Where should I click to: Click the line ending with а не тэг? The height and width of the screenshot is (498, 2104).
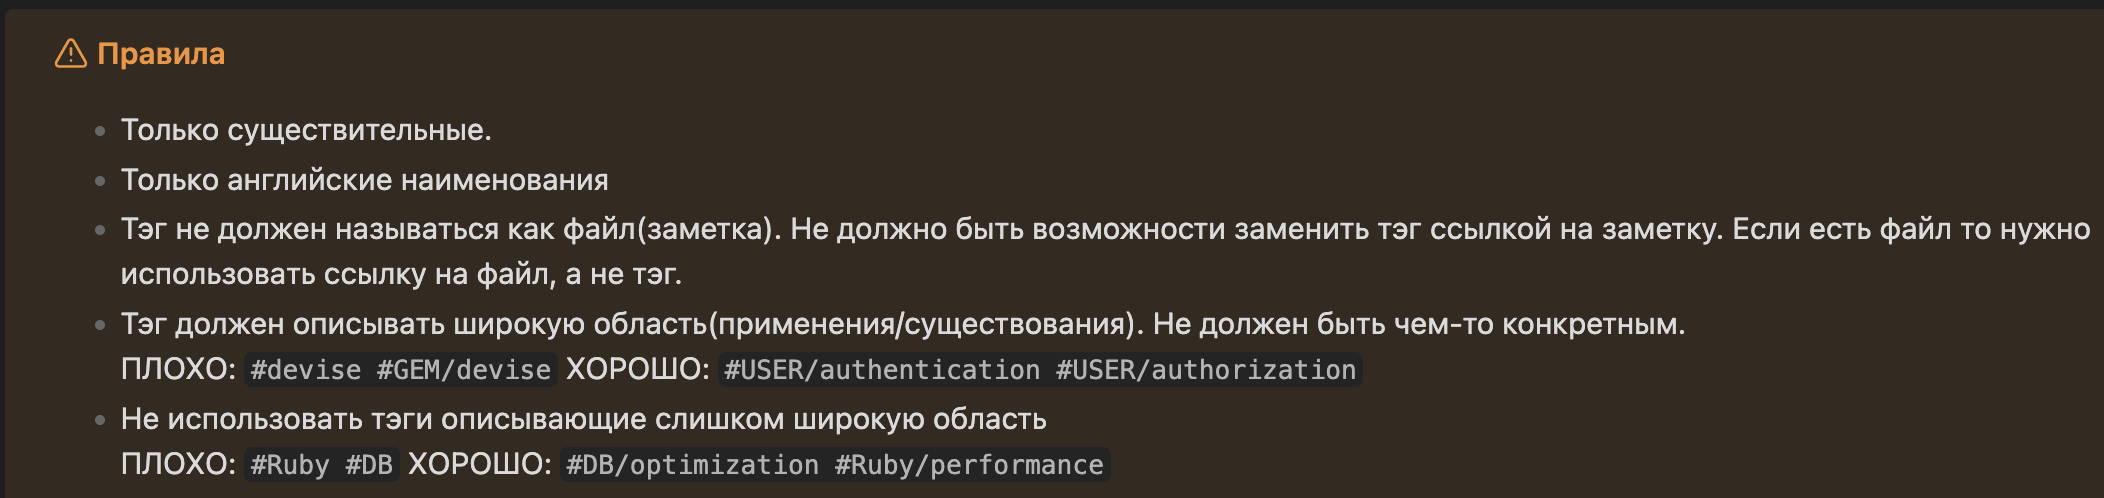[400, 275]
